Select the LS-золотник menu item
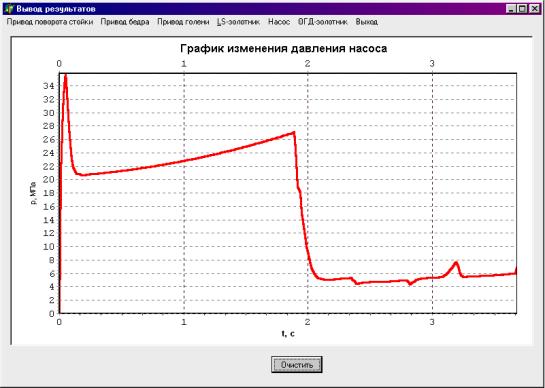 pos(238,22)
